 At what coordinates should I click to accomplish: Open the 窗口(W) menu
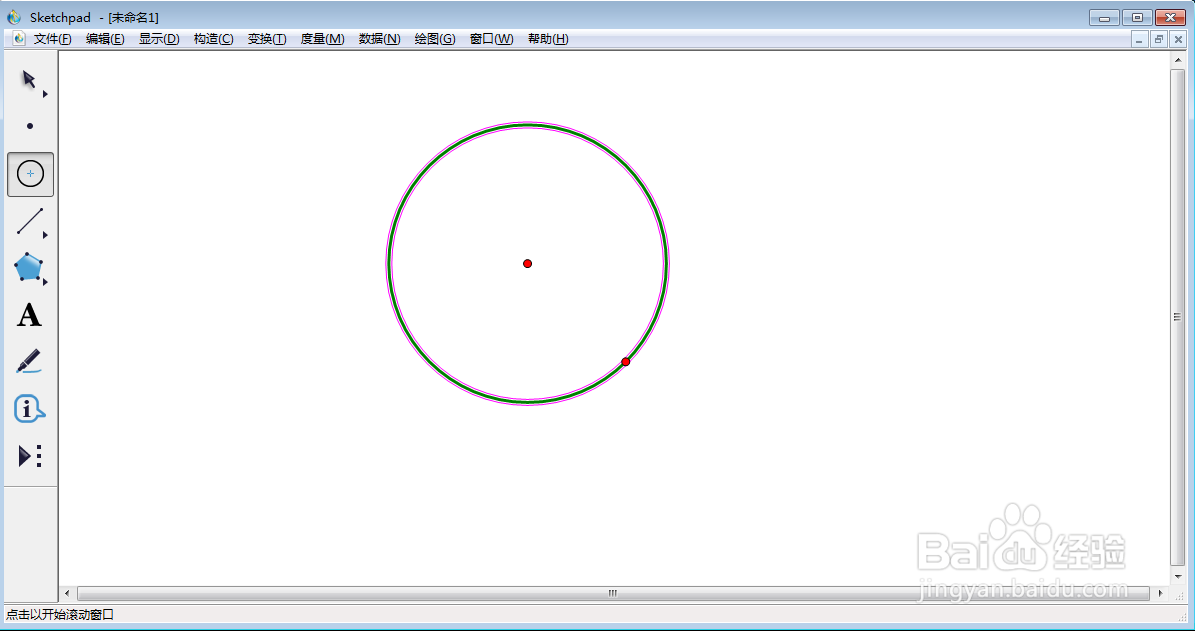[492, 39]
